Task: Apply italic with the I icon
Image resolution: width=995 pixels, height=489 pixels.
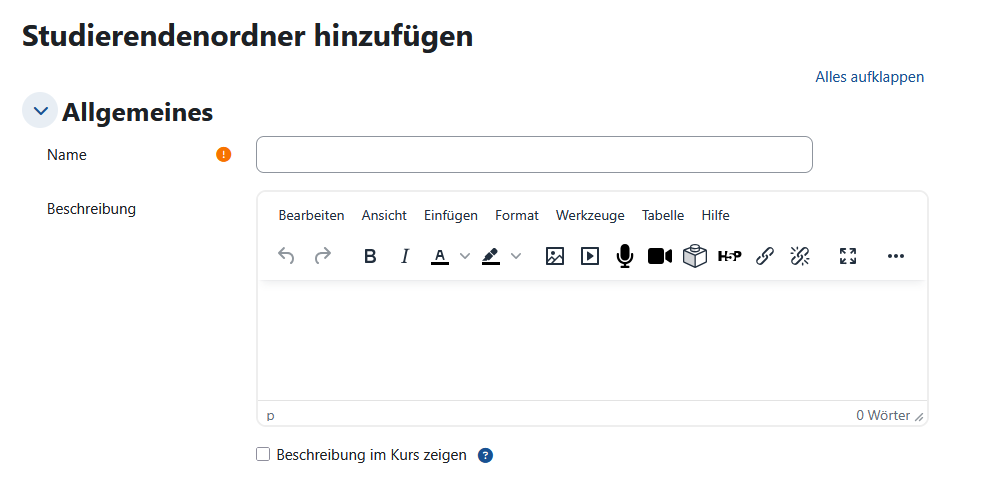Action: click(405, 256)
